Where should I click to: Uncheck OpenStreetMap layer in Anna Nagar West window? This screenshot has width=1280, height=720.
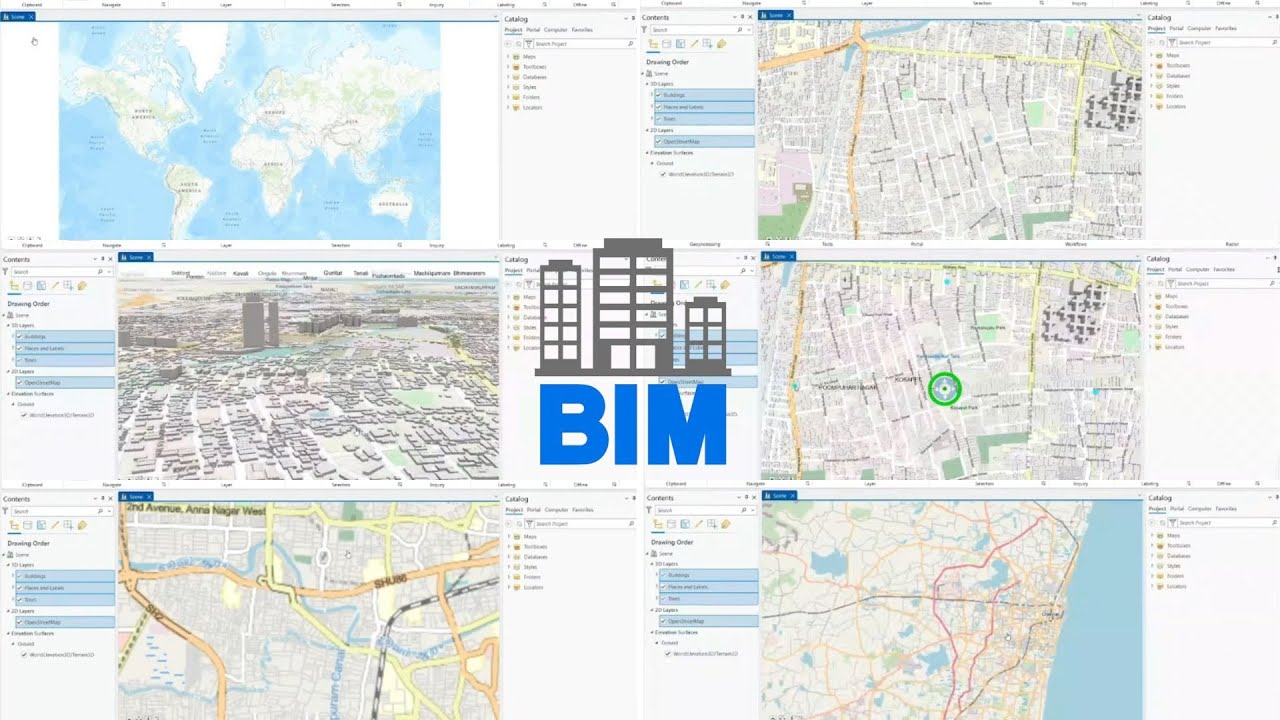(x=20, y=621)
